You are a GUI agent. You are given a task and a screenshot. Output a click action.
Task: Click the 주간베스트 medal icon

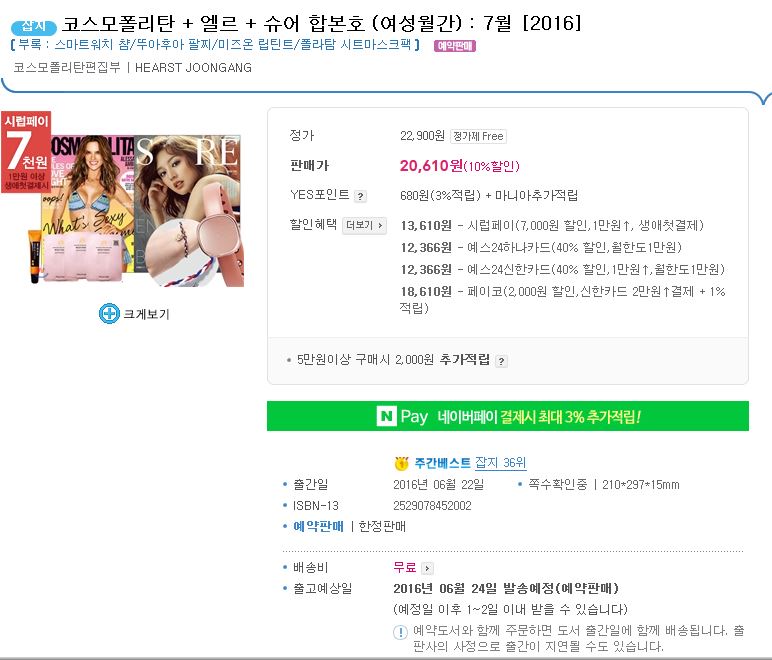[x=401, y=463]
